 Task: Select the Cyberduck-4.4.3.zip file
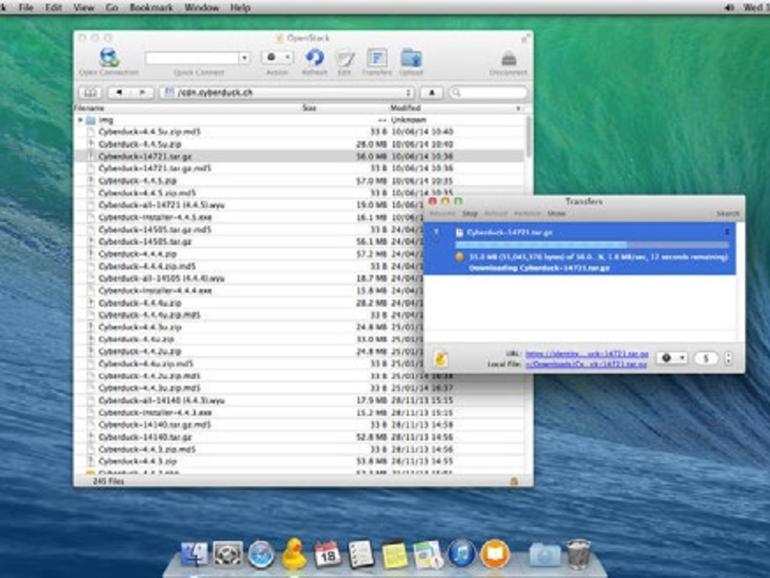click(138, 461)
